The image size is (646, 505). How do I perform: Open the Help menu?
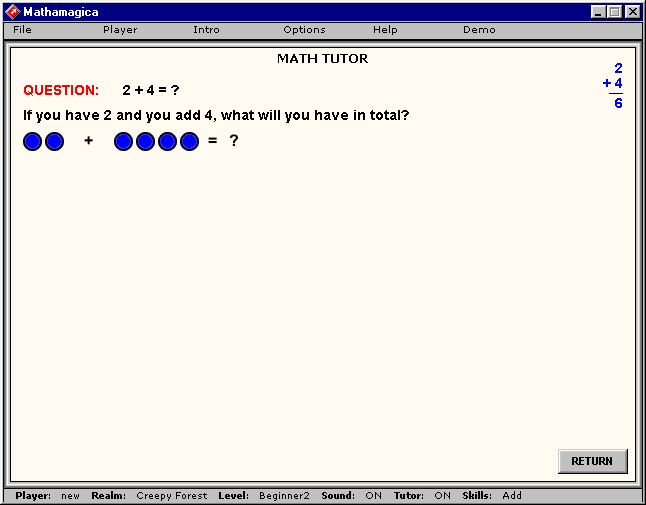pos(385,30)
